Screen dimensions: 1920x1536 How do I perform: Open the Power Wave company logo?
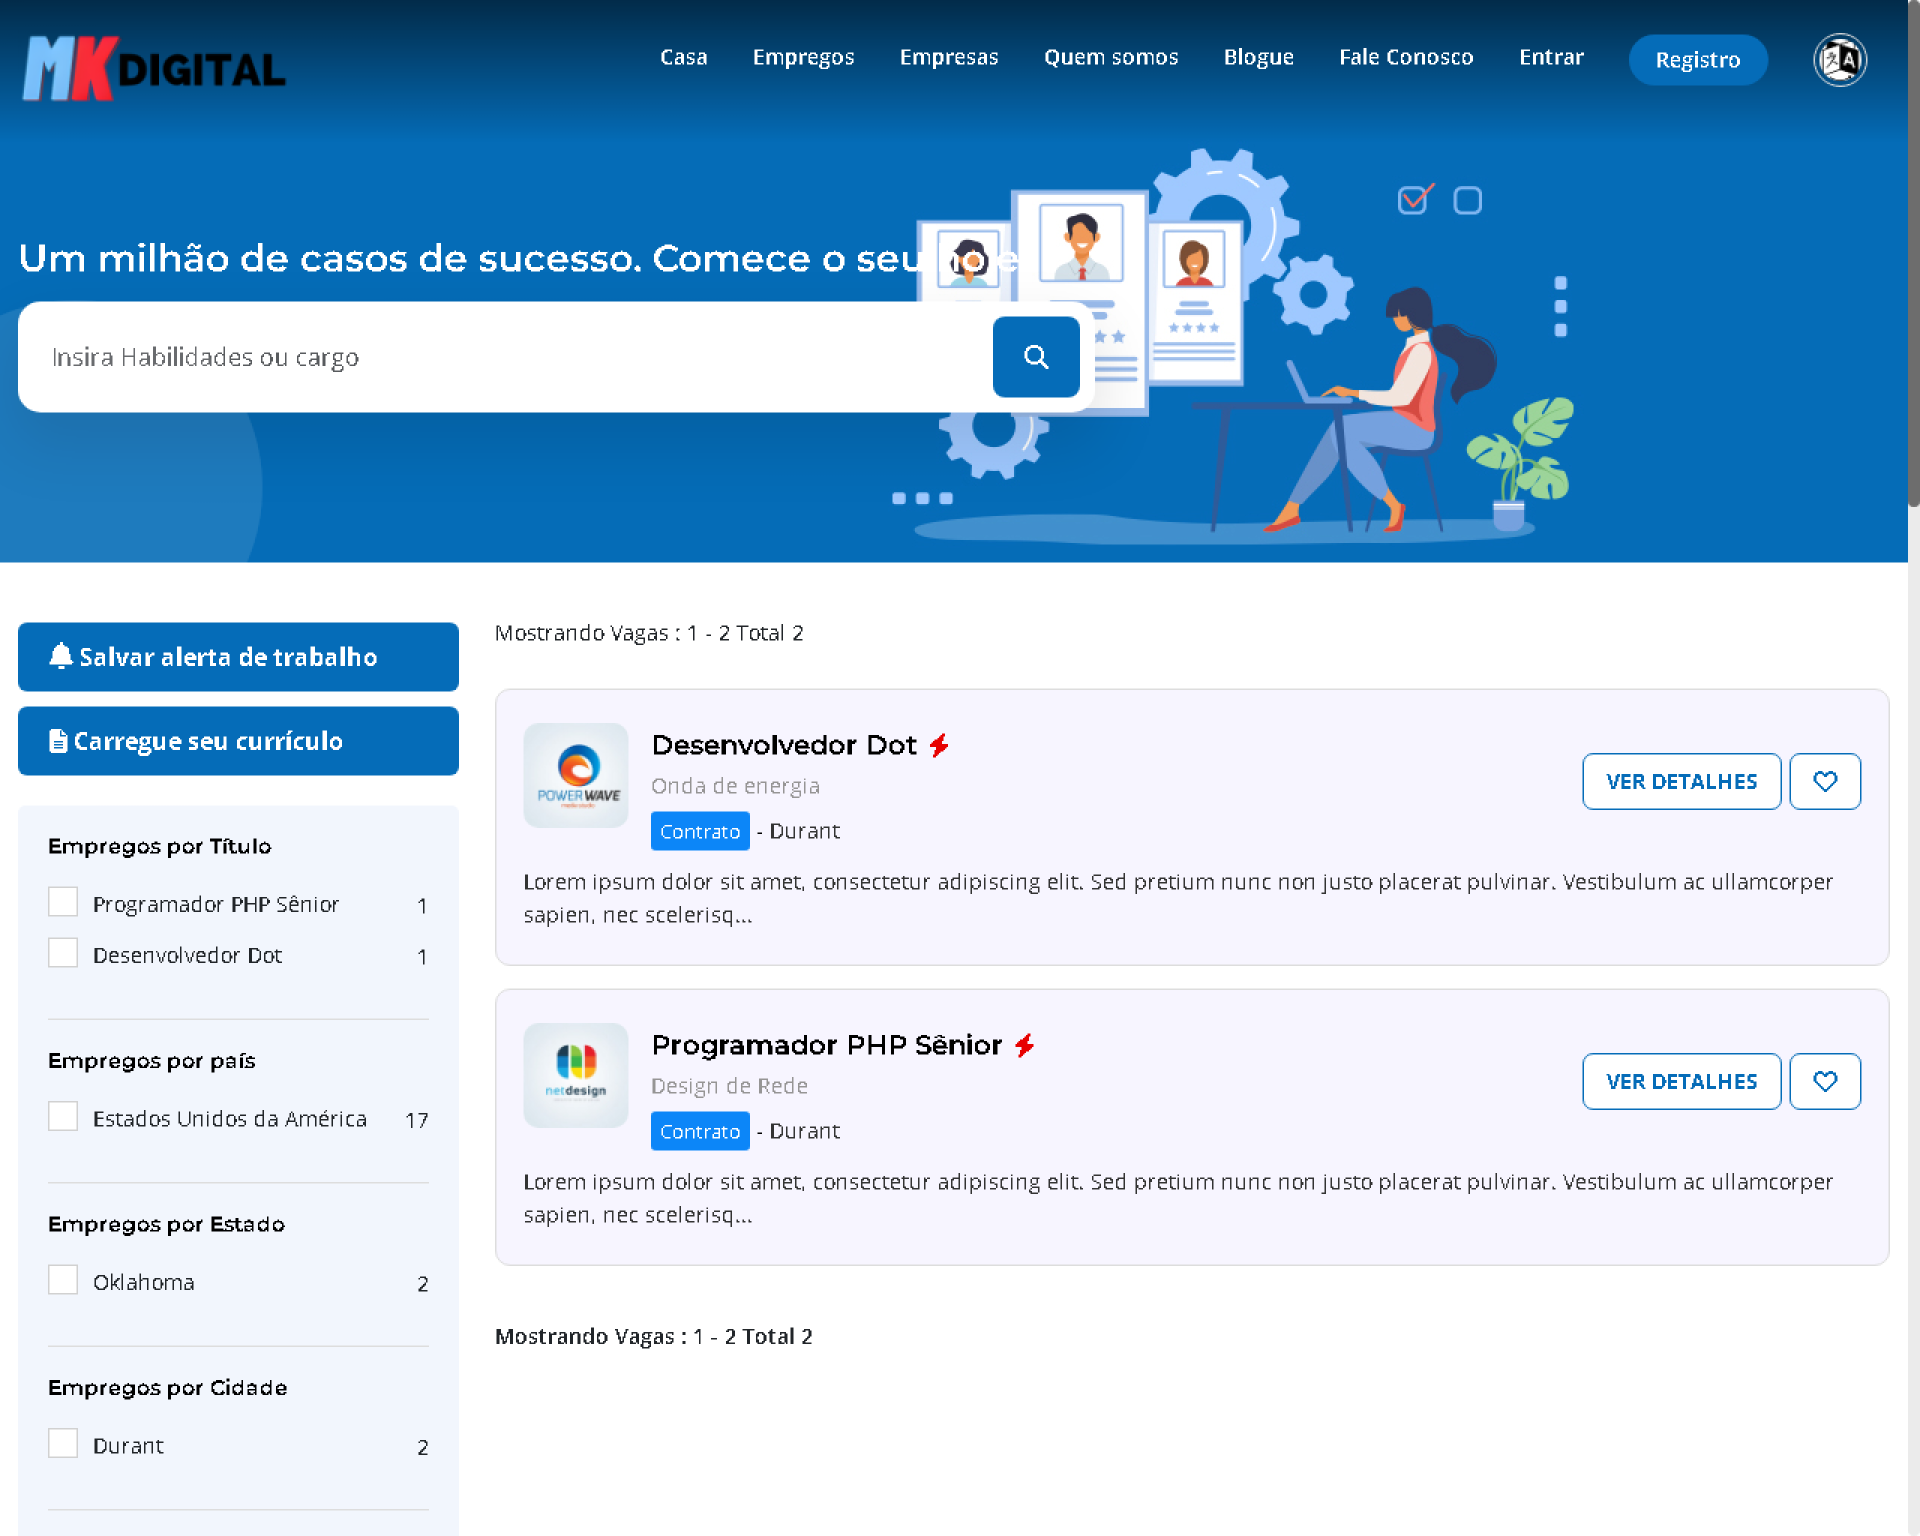pyautogui.click(x=576, y=775)
